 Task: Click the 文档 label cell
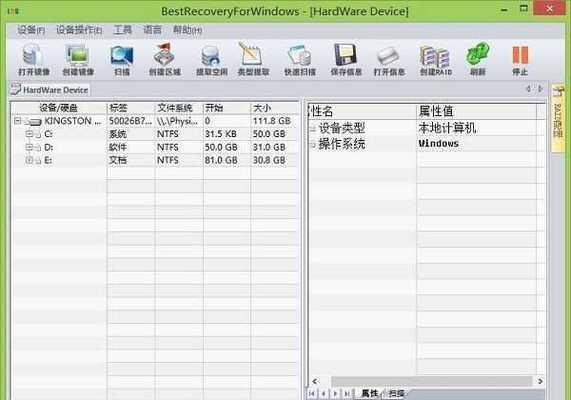coord(118,160)
